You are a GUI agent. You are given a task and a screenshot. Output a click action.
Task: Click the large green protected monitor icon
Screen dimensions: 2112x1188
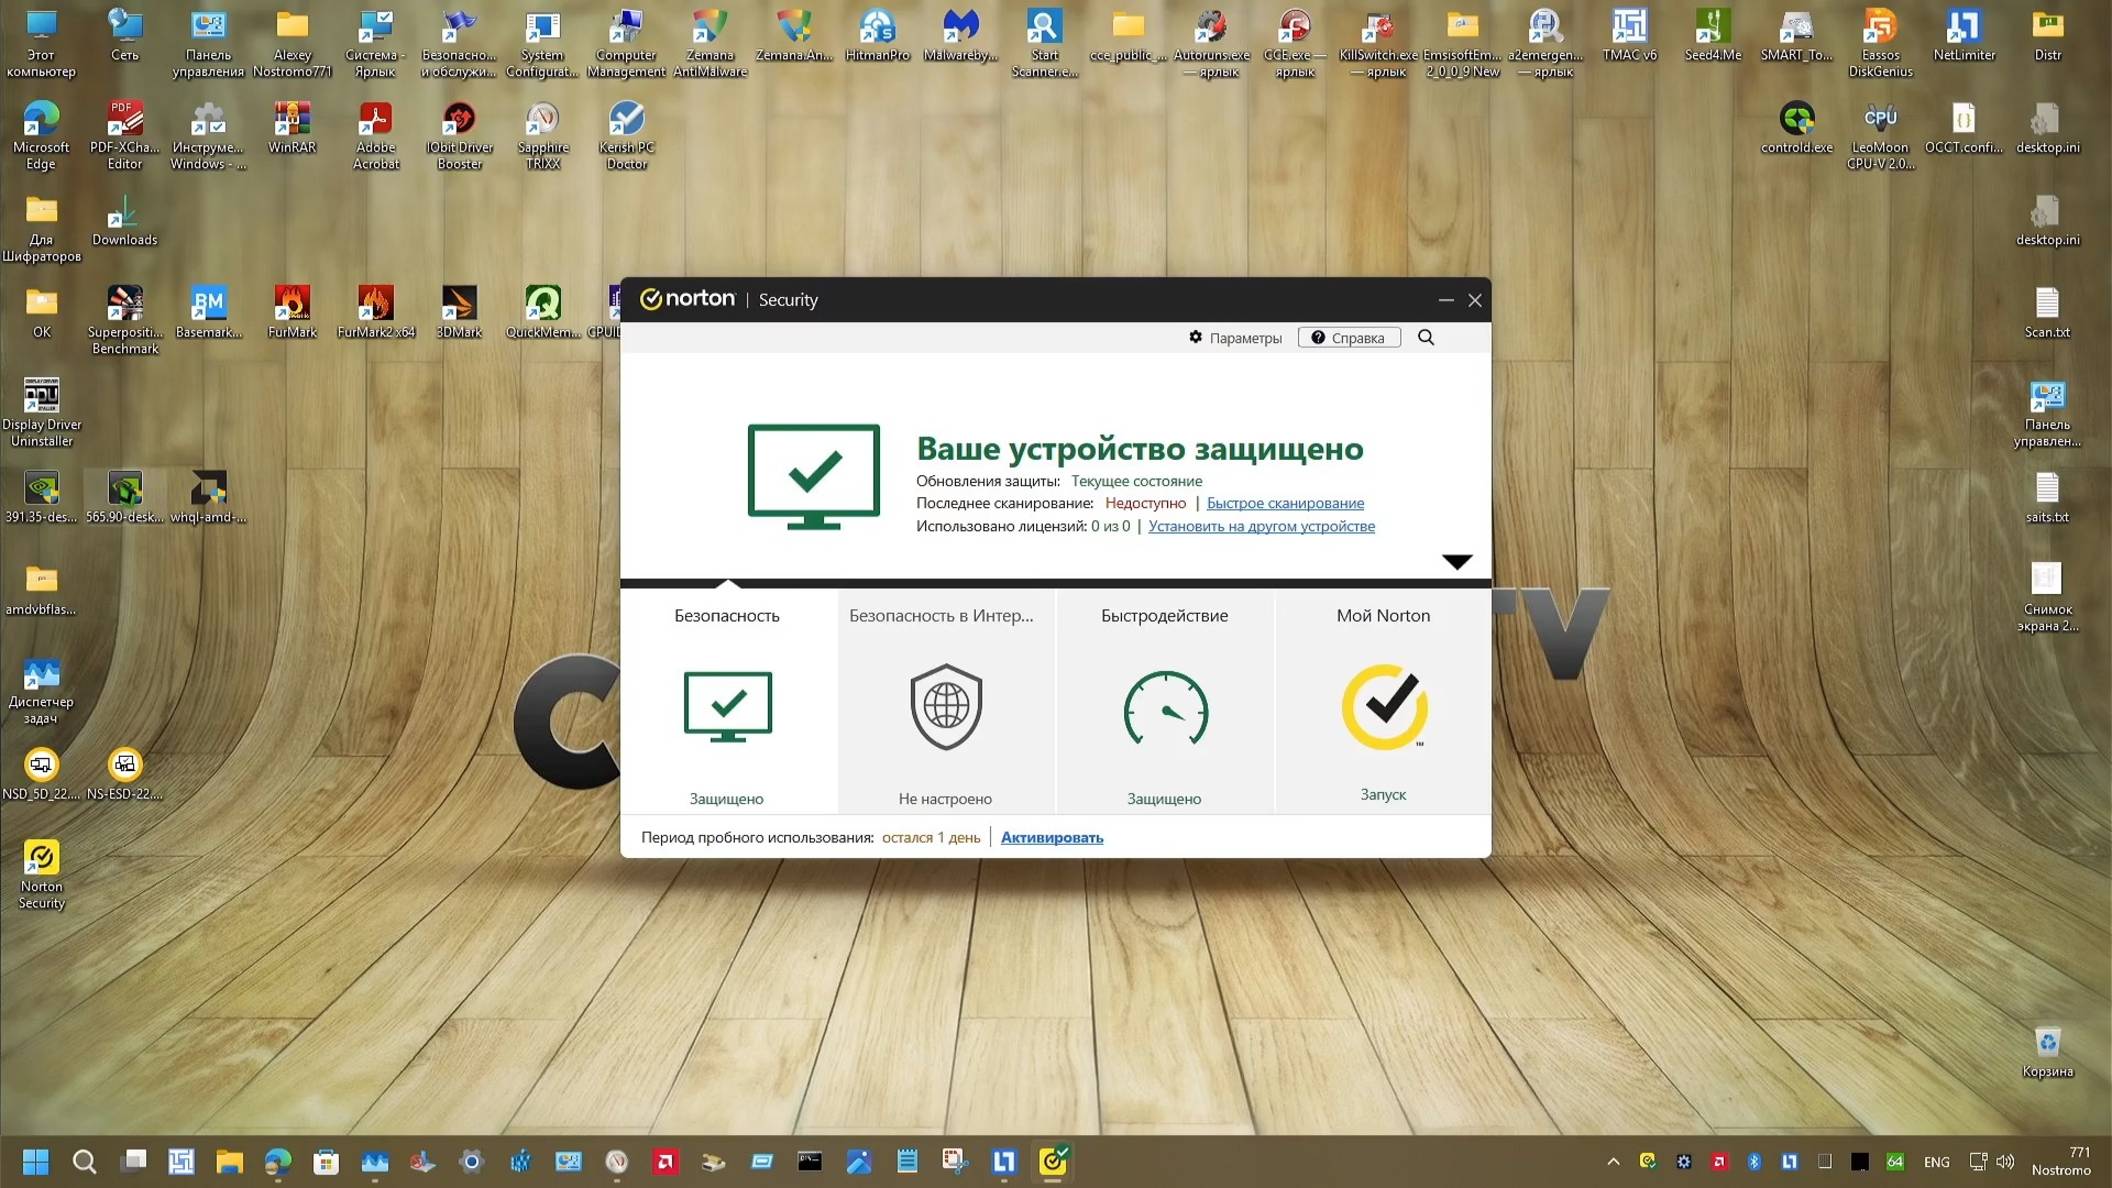[813, 476]
